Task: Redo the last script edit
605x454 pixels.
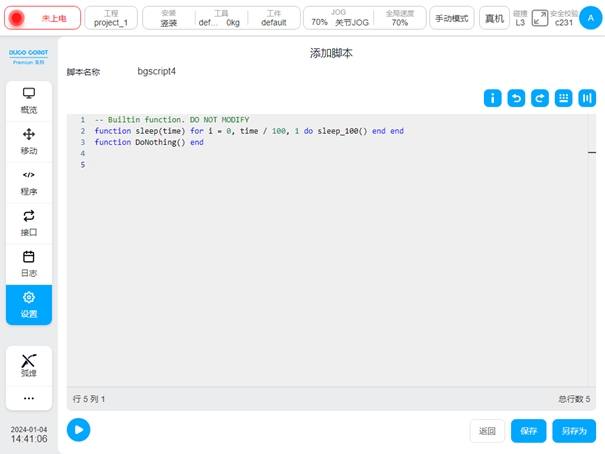Action: pyautogui.click(x=539, y=98)
